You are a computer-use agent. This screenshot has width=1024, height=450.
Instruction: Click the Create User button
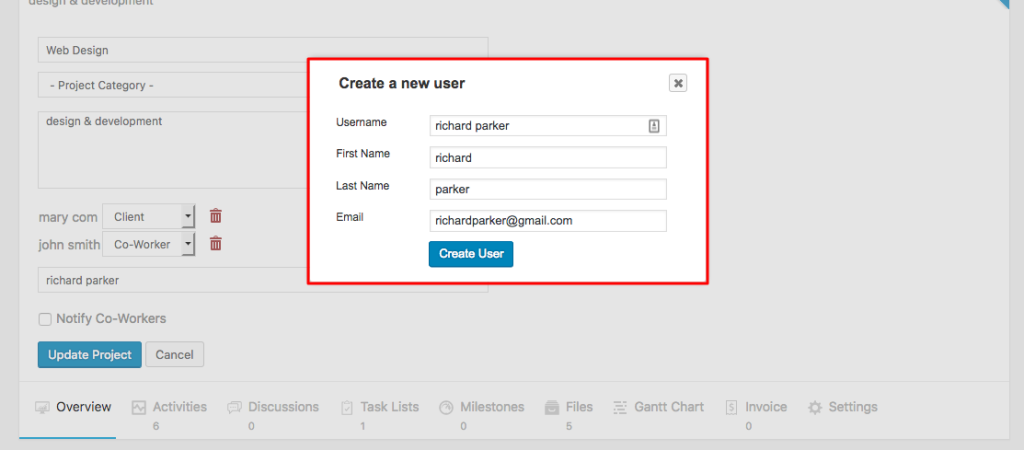471,254
